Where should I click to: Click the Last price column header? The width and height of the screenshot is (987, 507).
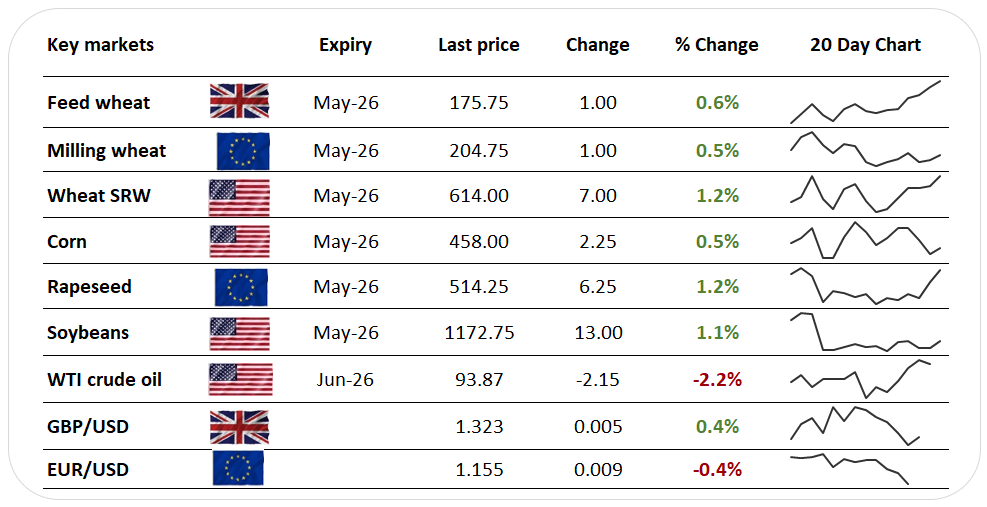point(479,45)
